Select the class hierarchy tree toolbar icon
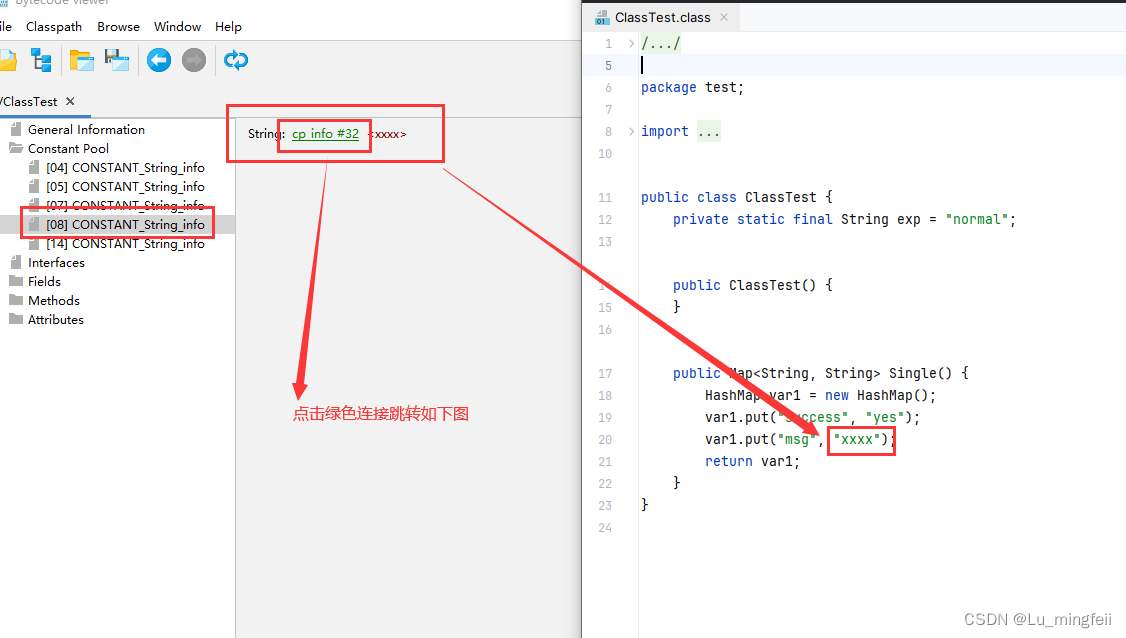The height and width of the screenshot is (638, 1126). pyautogui.click(x=41, y=60)
